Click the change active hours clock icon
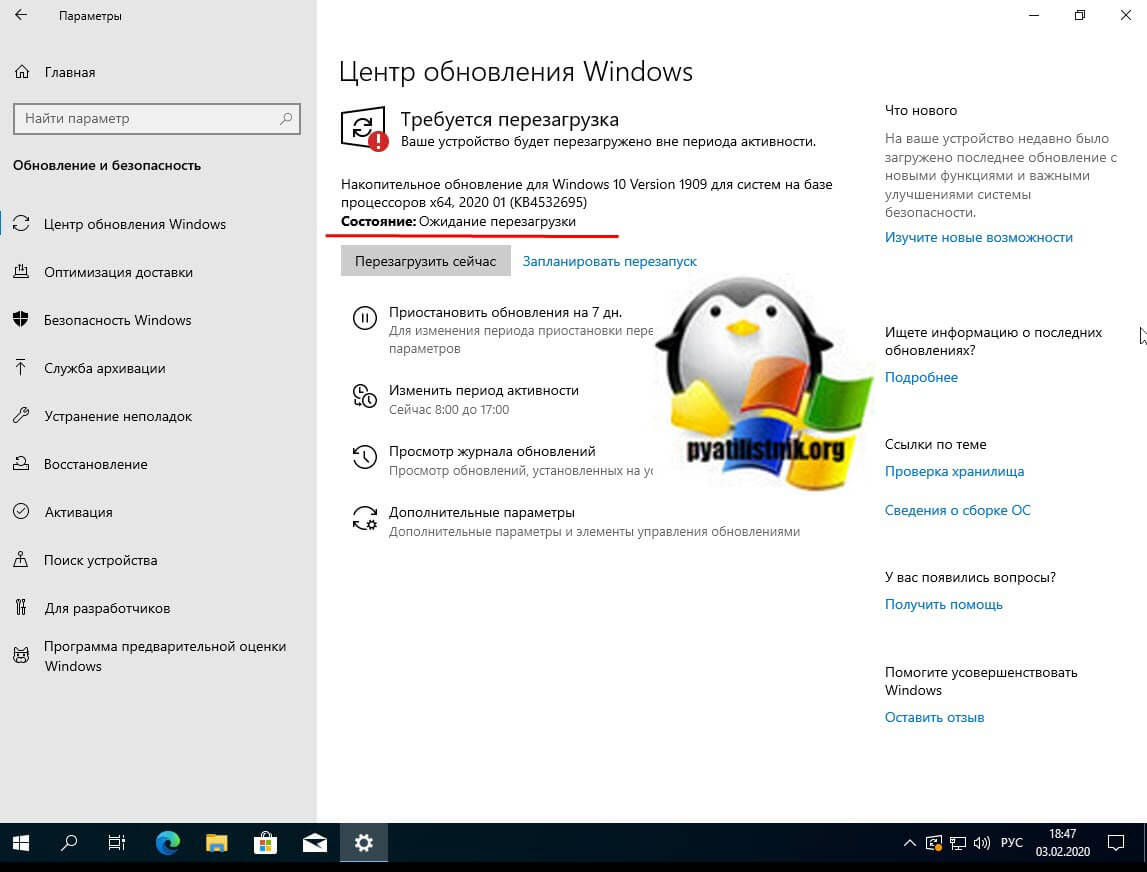 click(x=364, y=395)
